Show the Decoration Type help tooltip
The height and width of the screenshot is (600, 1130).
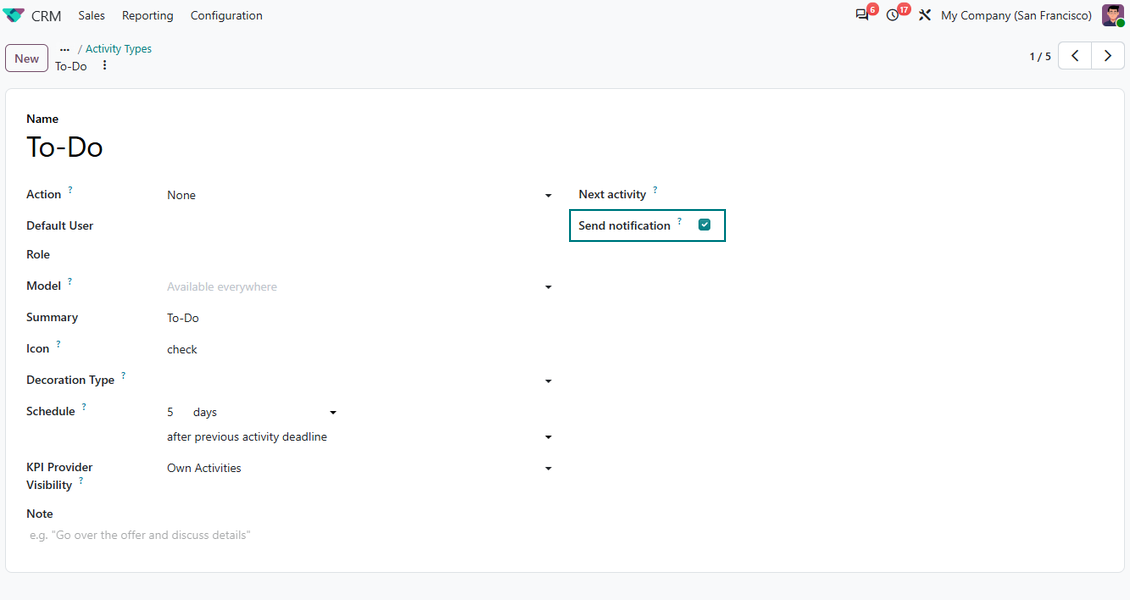(123, 375)
